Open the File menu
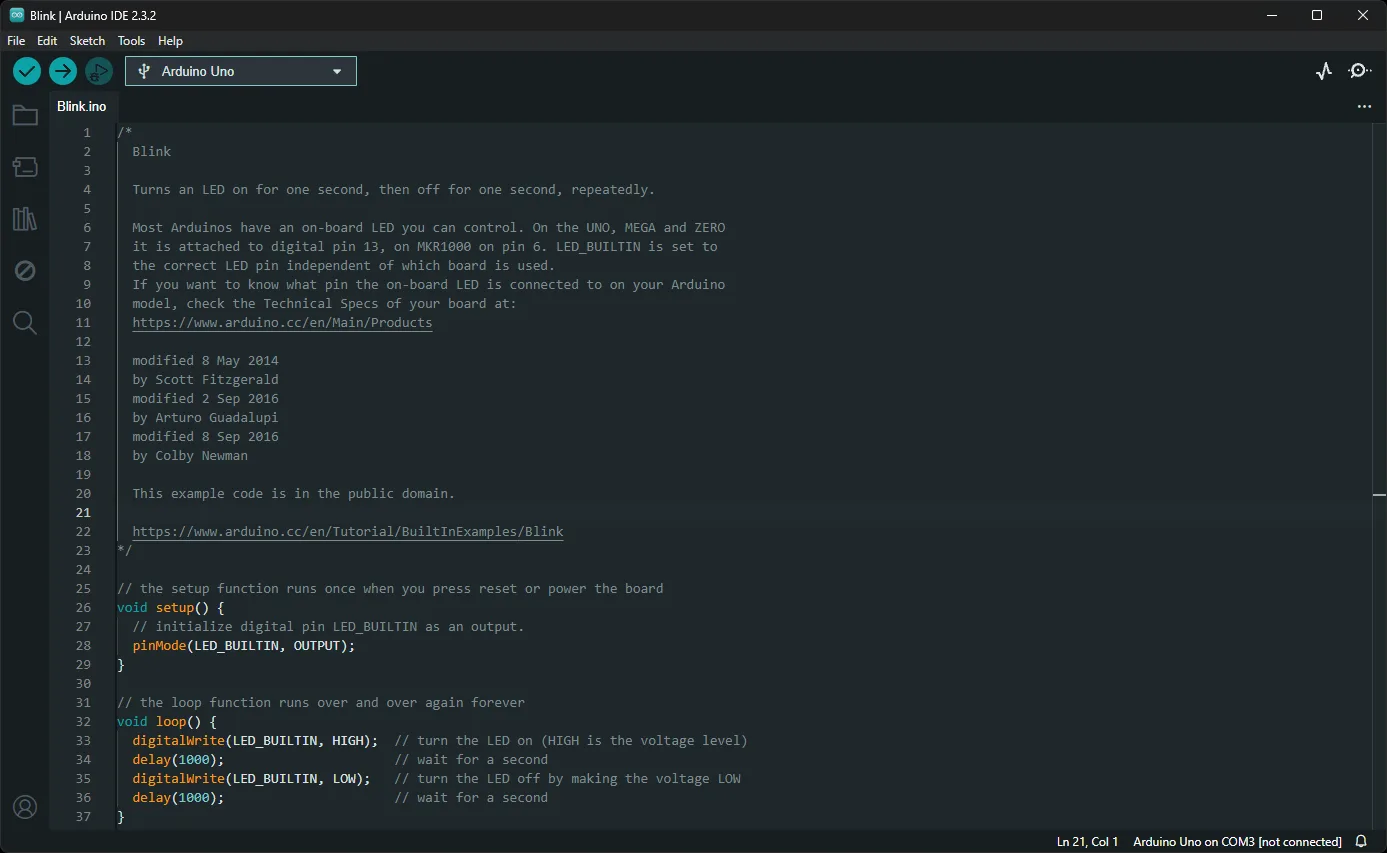 click(x=16, y=41)
